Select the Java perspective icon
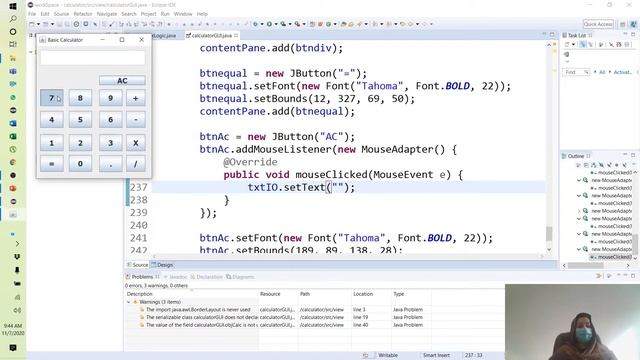The height and width of the screenshot is (360, 640). pyautogui.click(x=633, y=24)
